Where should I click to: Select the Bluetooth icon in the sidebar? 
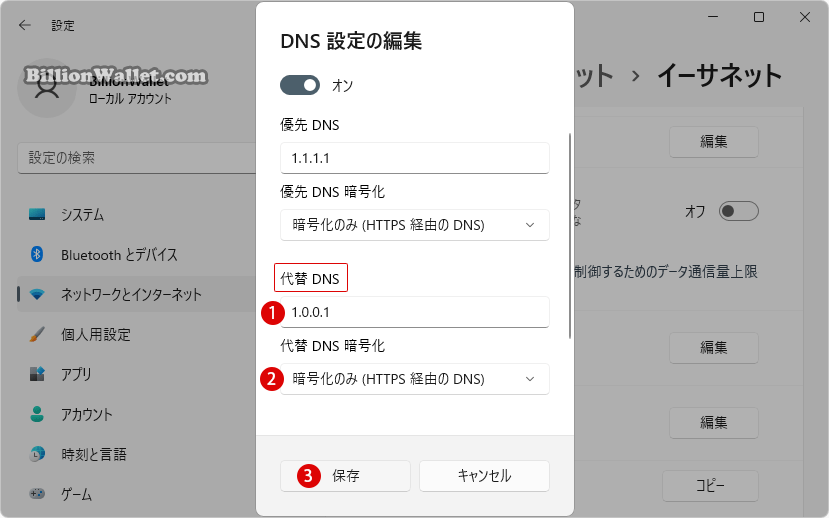click(x=36, y=254)
